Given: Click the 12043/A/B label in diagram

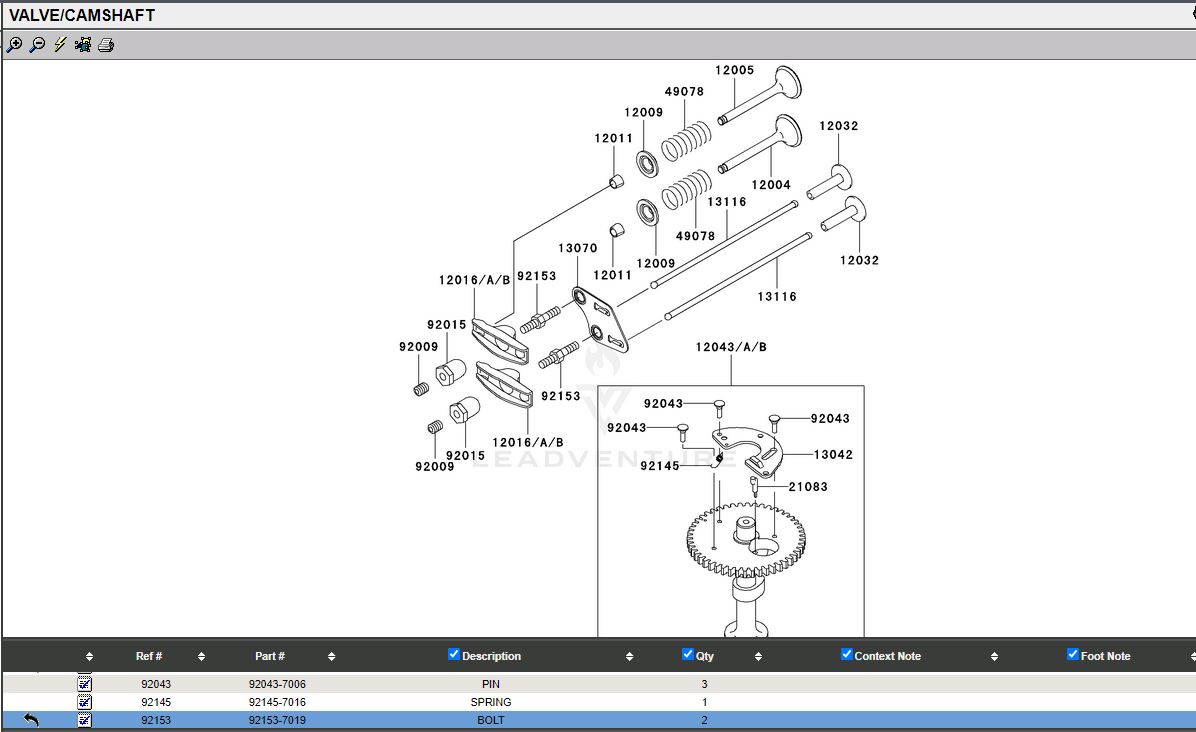Looking at the screenshot, I should click(x=731, y=347).
